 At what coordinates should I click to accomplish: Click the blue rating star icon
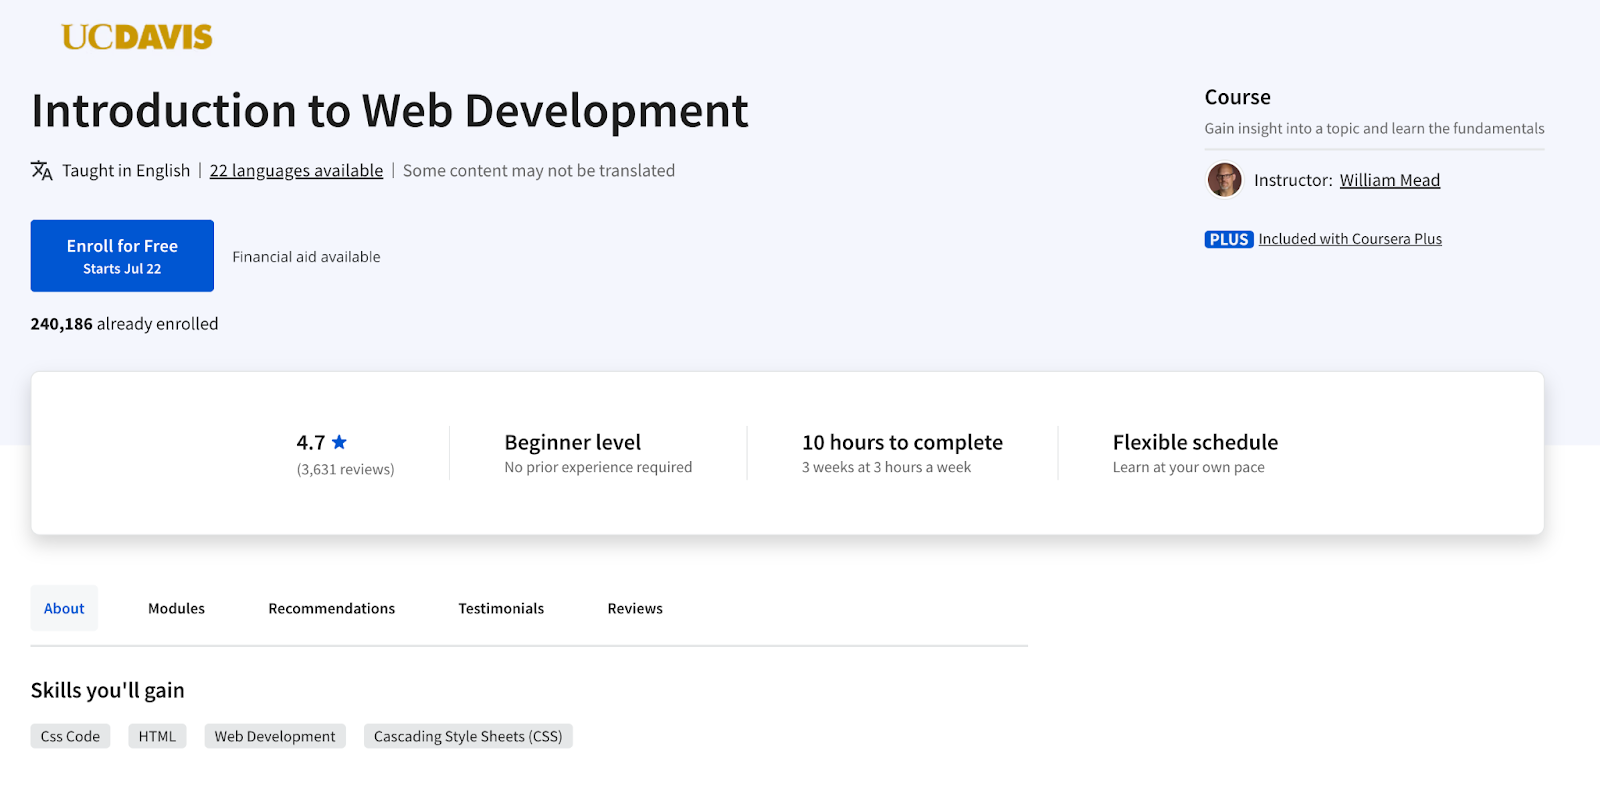coord(339,442)
